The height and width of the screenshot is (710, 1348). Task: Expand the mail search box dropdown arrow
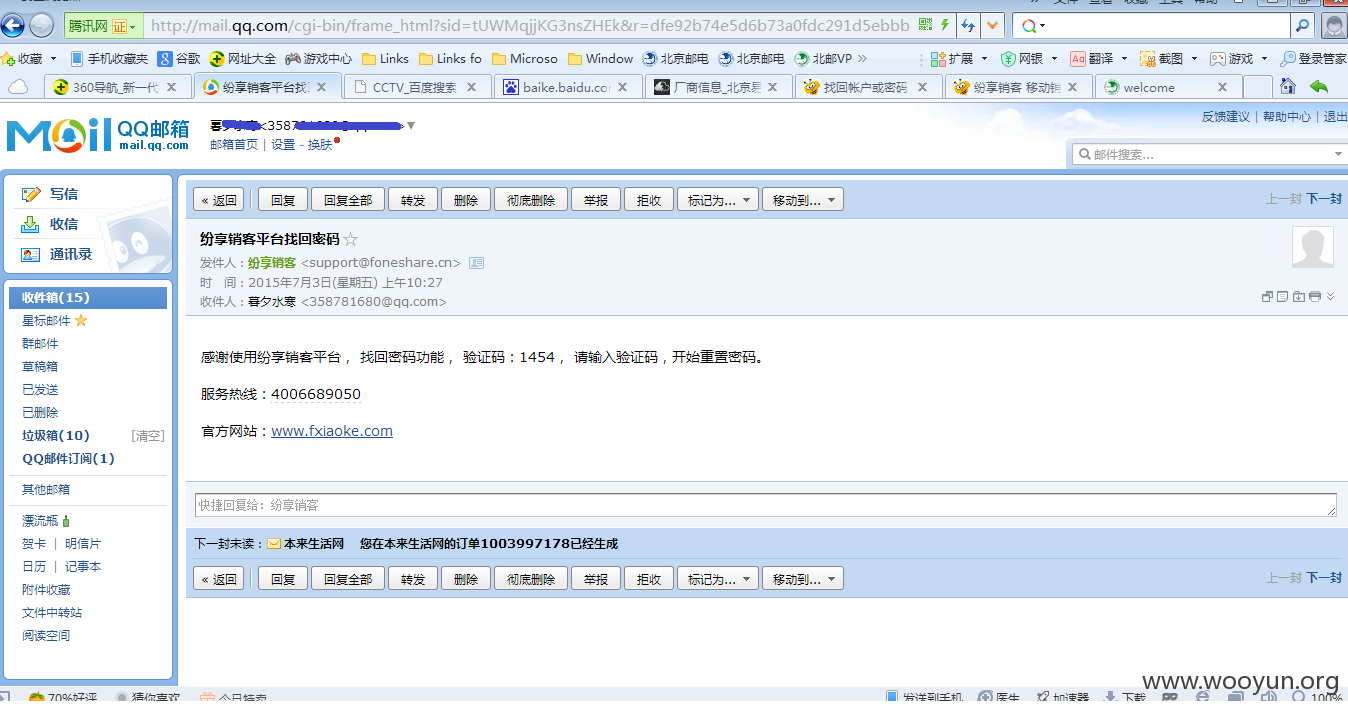pos(1338,154)
